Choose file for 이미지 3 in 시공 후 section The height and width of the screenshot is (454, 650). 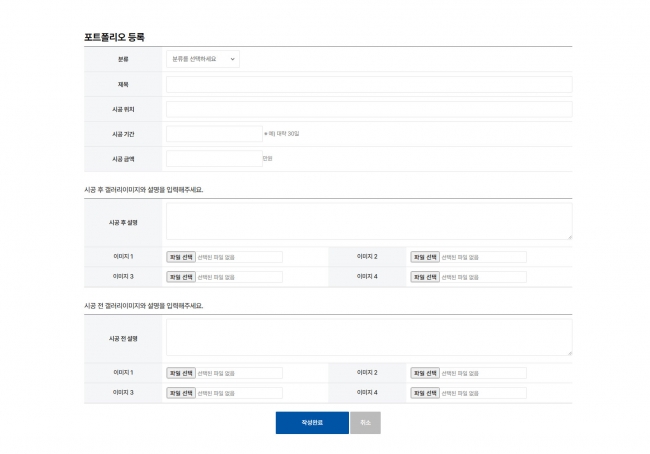(181, 277)
